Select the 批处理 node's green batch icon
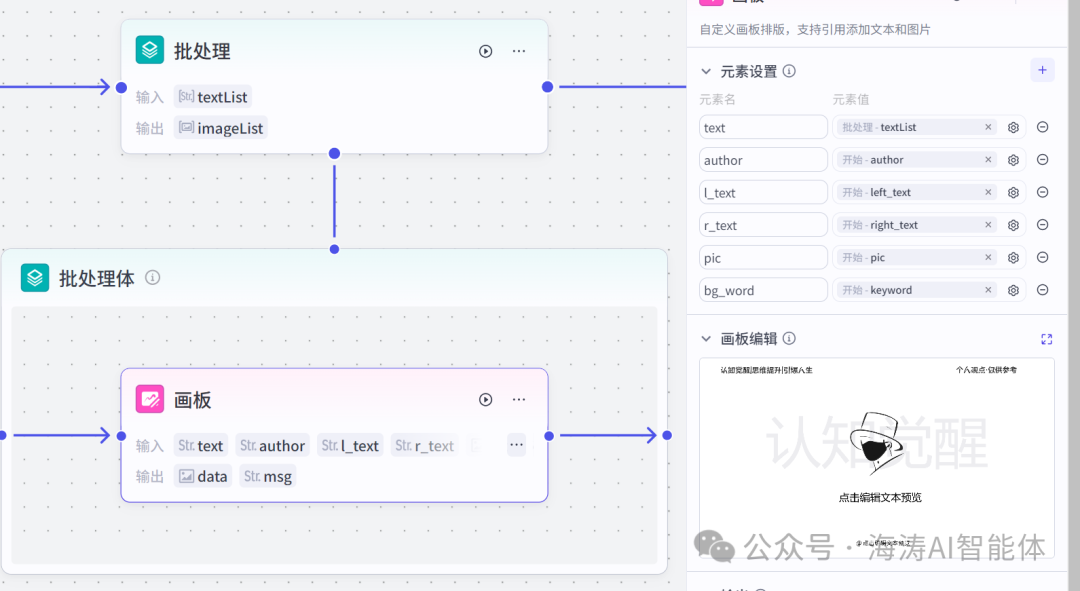Viewport: 1080px width, 591px height. 149,50
